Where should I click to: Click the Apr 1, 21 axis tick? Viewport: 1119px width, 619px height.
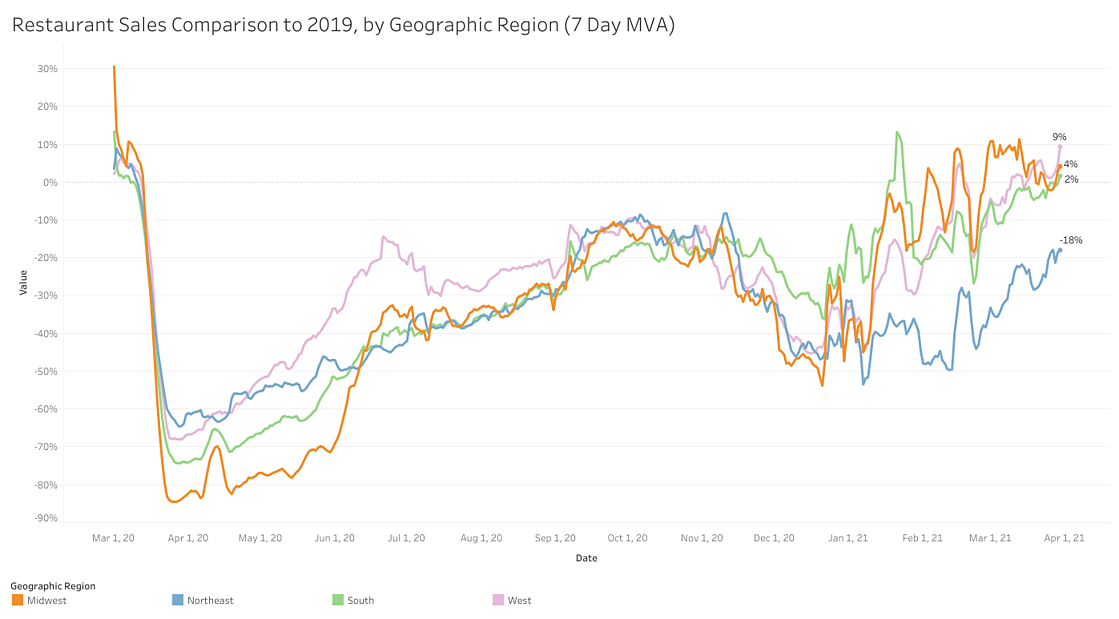[x=1064, y=538]
